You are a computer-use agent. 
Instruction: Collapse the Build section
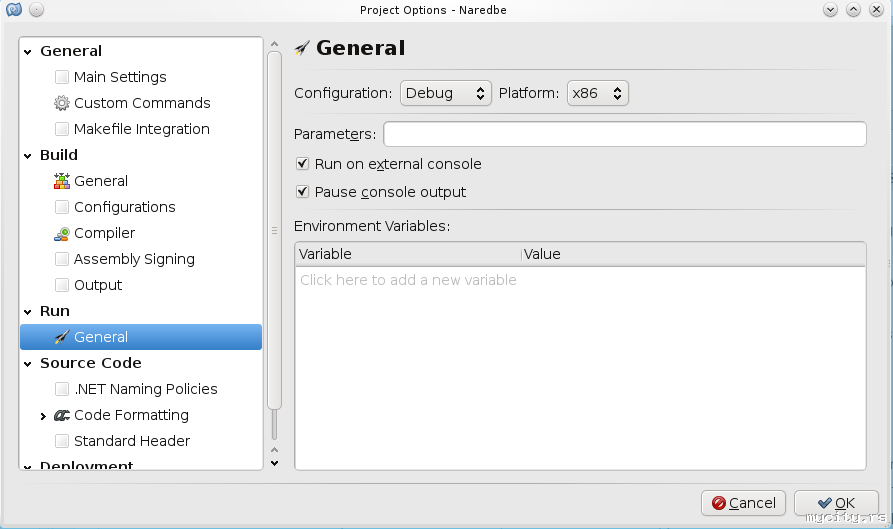point(28,156)
